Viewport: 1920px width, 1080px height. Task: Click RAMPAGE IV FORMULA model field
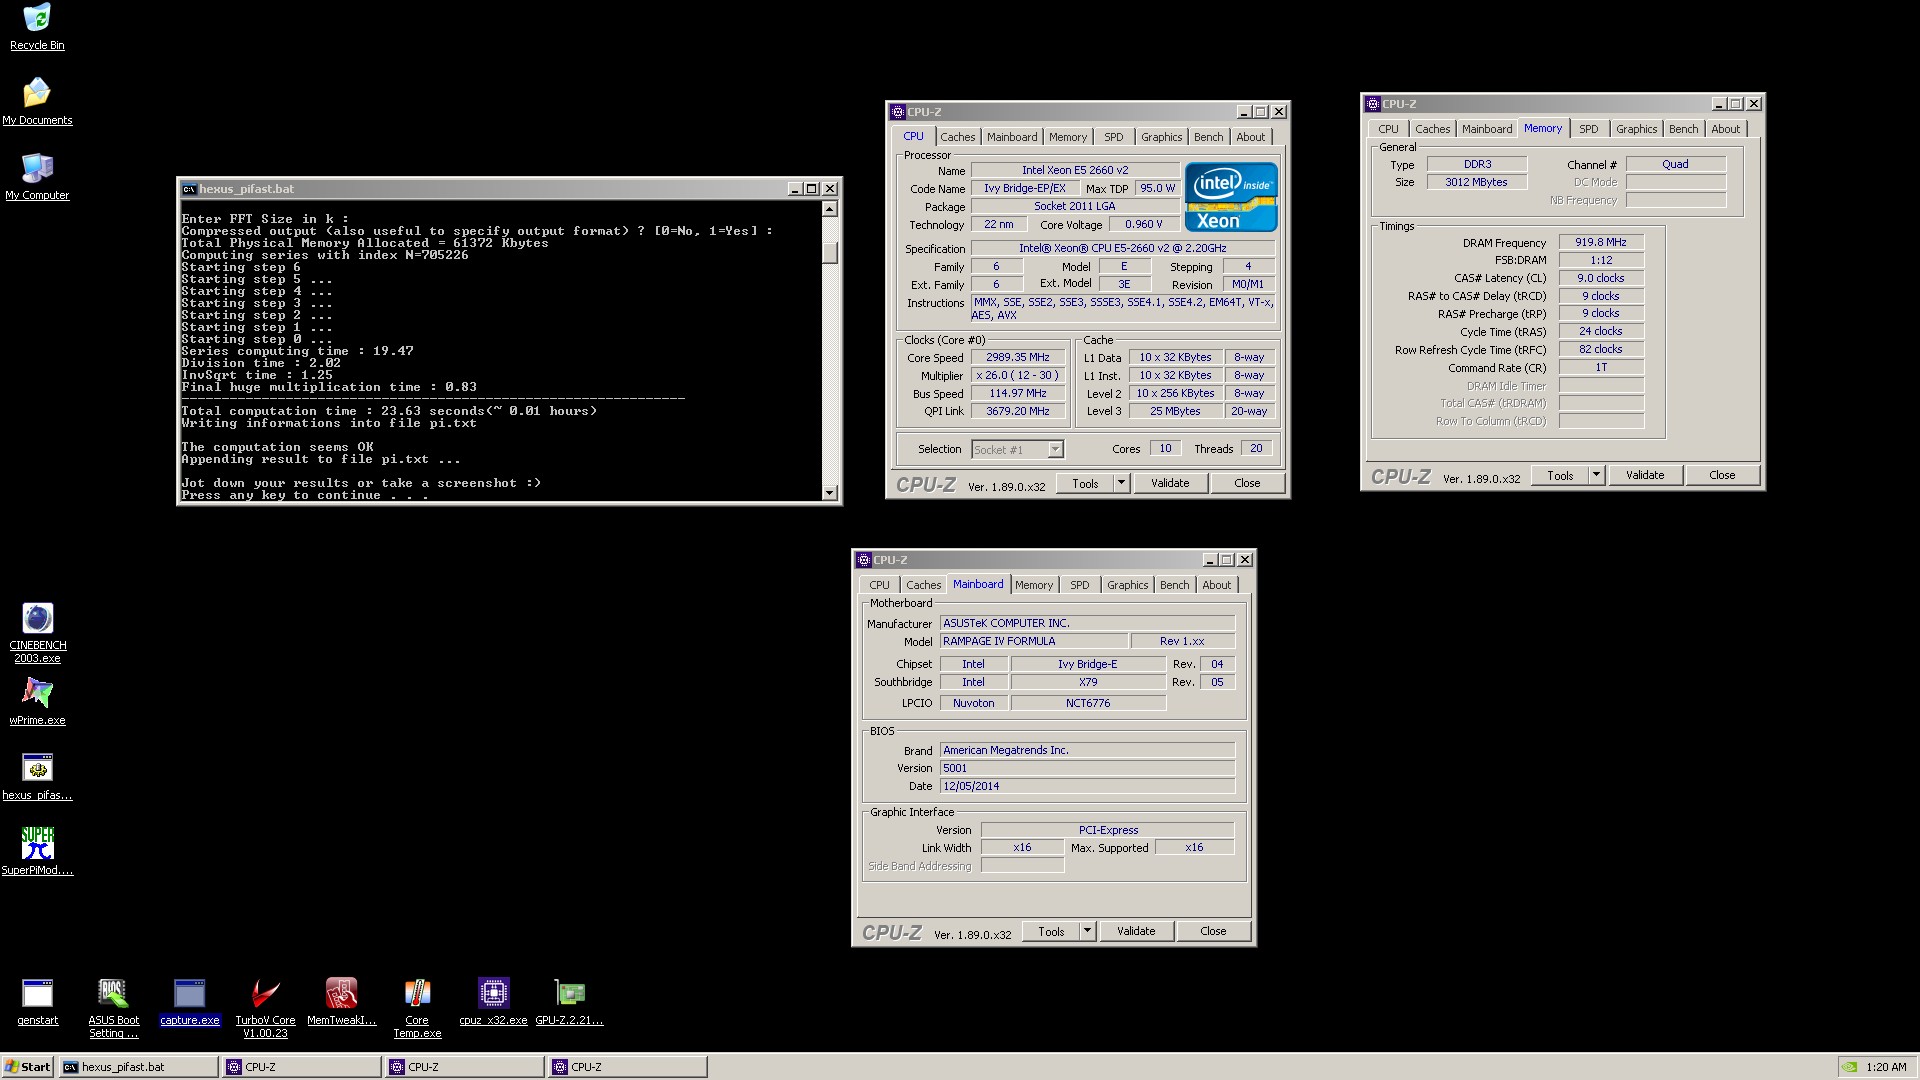click(x=1034, y=641)
